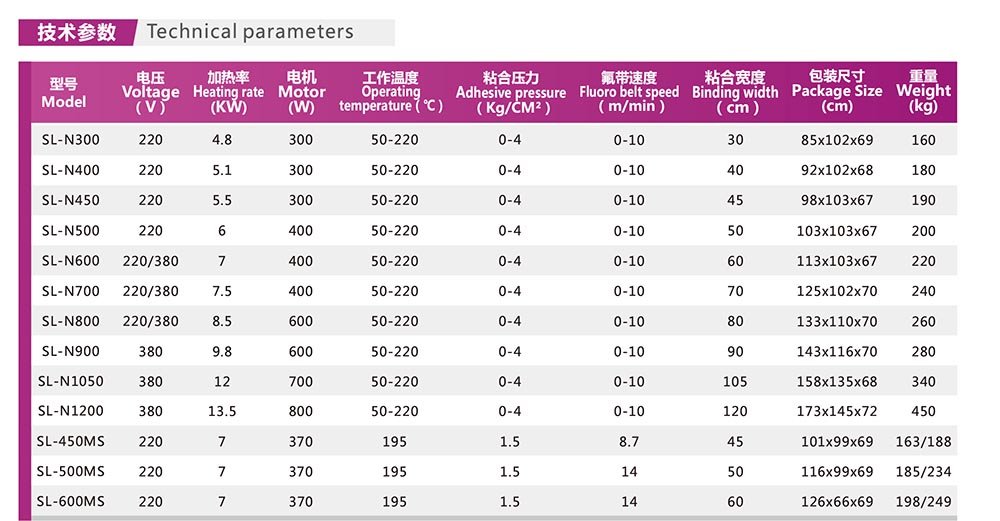Select the Model column header
Screen dimensions: 1000x521
click(64, 93)
